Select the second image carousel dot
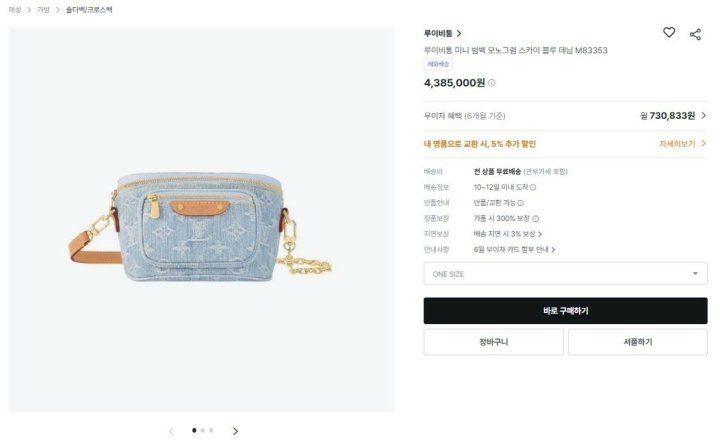The width and height of the screenshot is (720, 443). click(x=203, y=430)
